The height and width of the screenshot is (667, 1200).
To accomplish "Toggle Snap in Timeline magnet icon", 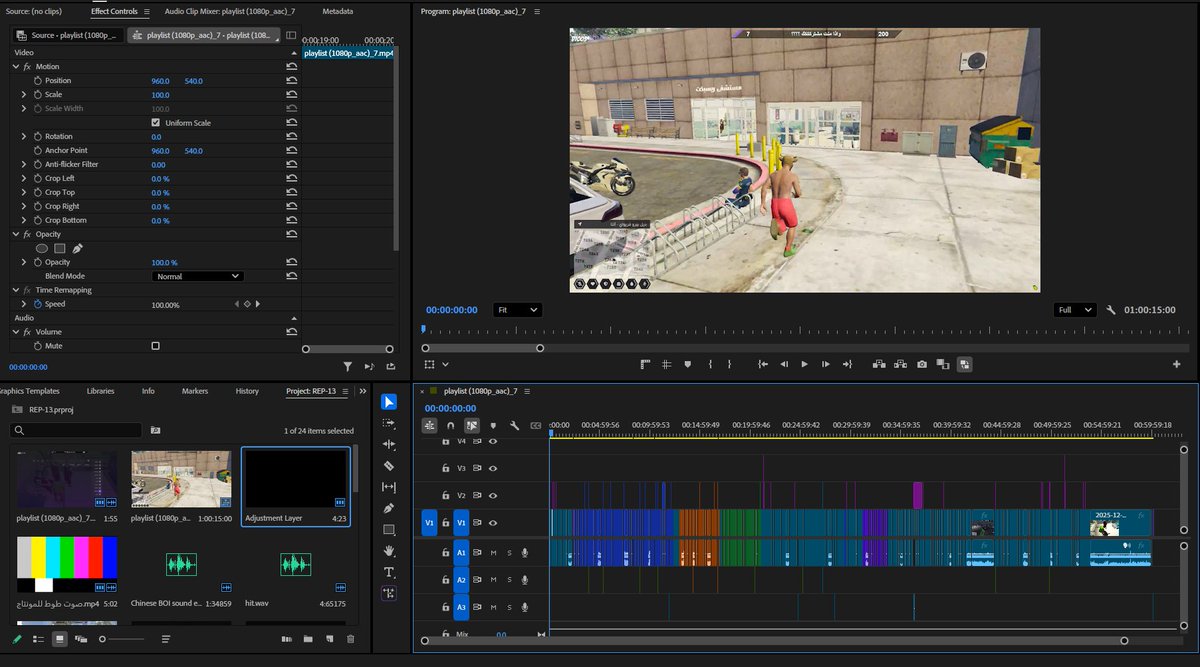I will coord(451,425).
